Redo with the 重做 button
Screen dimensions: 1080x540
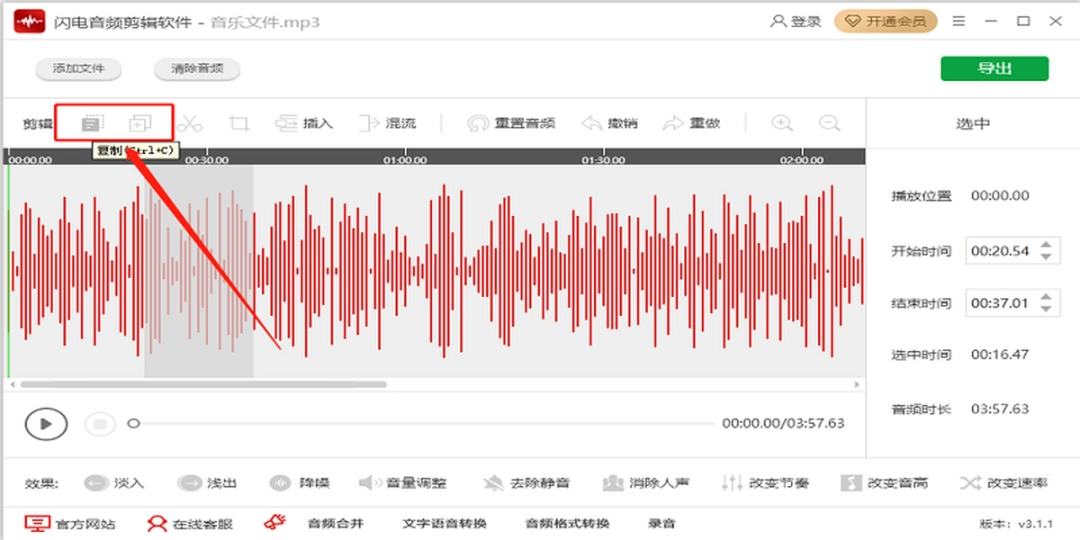(692, 124)
